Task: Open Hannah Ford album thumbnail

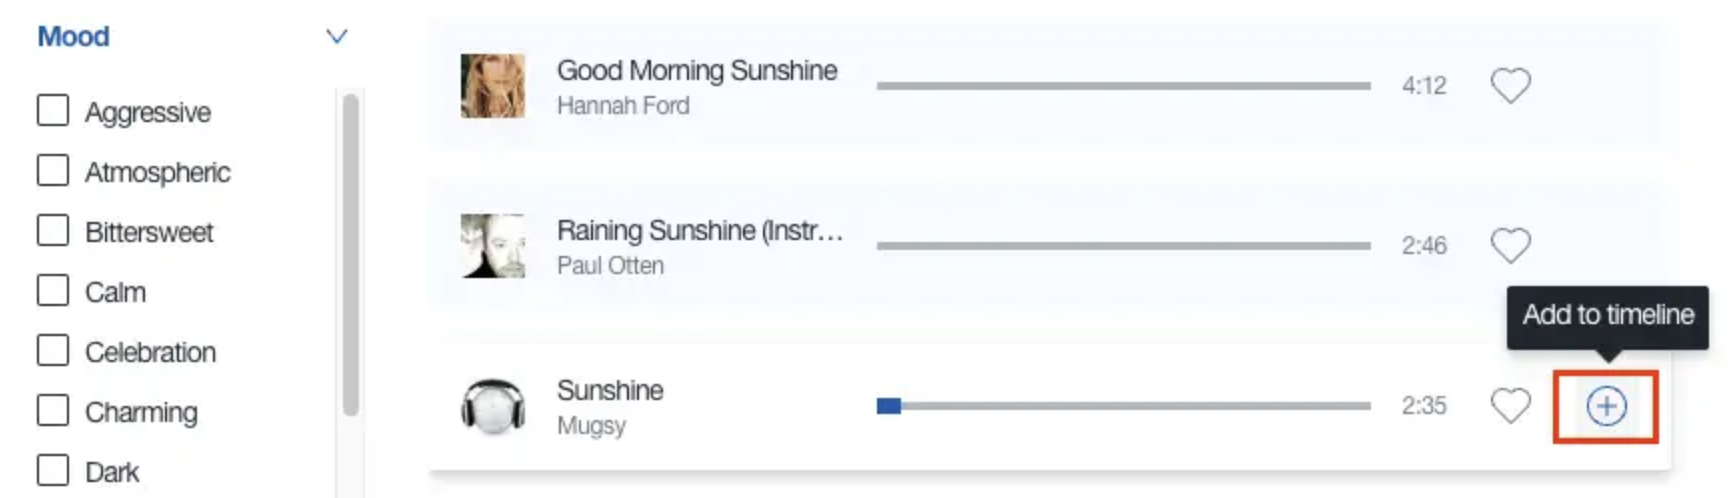Action: coord(493,86)
